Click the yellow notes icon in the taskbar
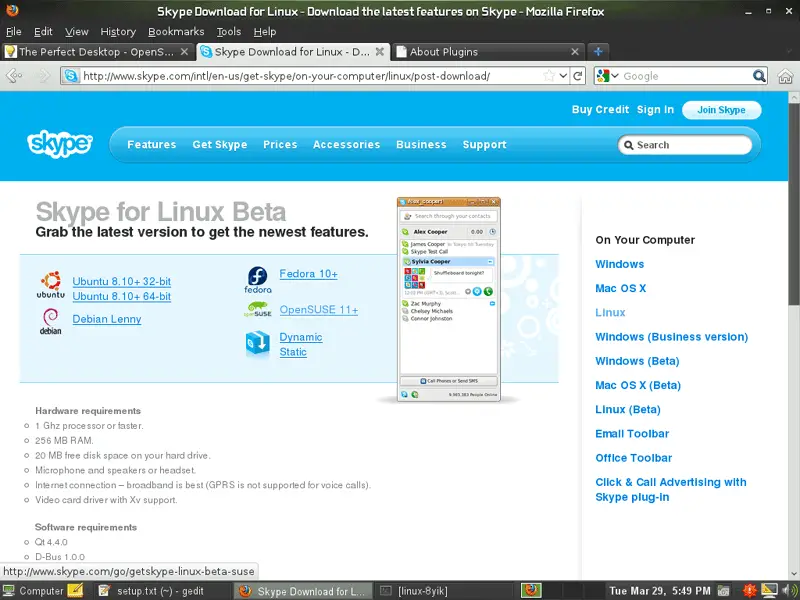 [x=75, y=590]
